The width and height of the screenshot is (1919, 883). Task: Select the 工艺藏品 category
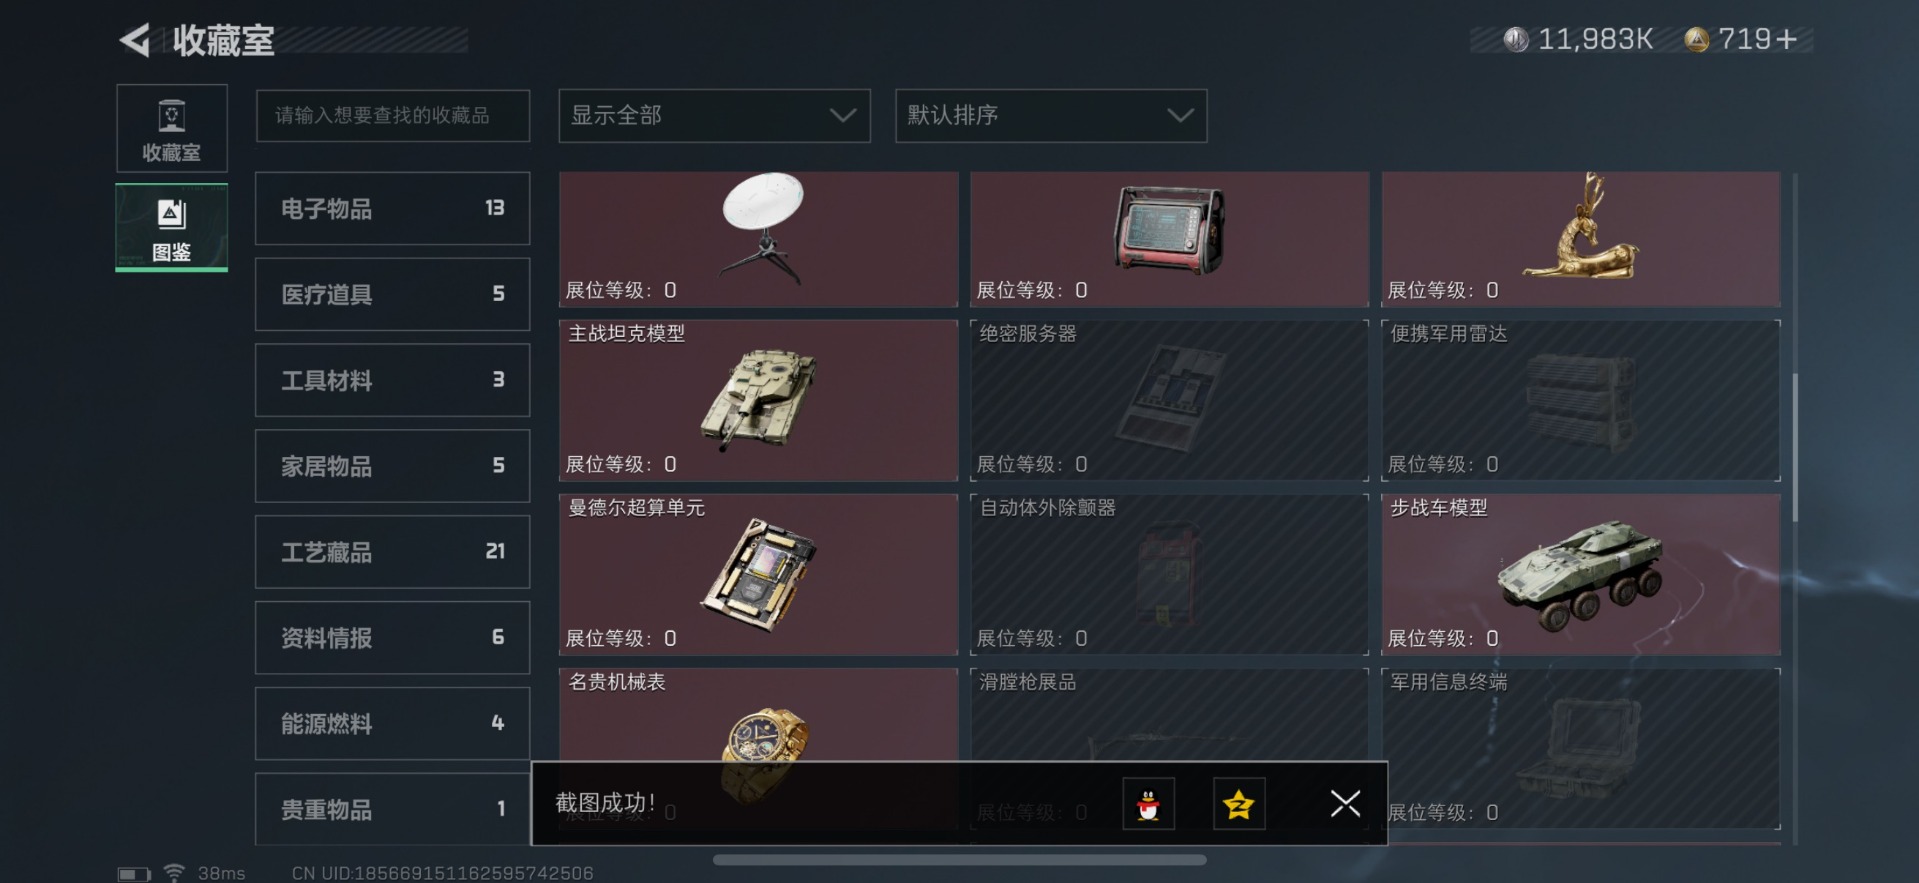[x=393, y=552]
